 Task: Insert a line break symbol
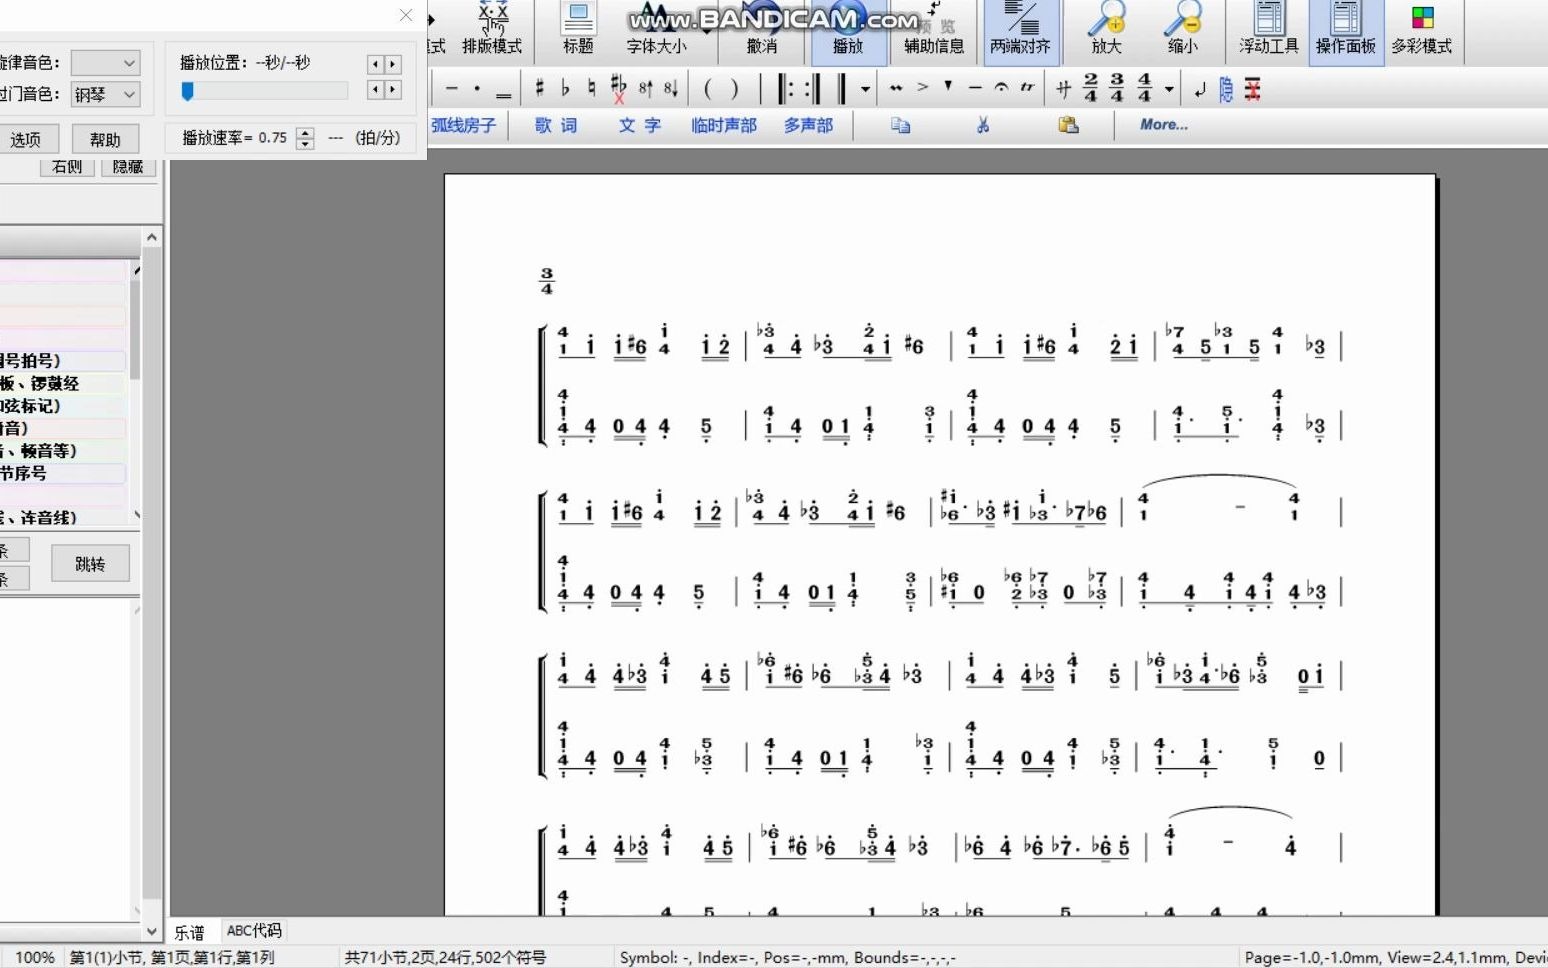1200,90
